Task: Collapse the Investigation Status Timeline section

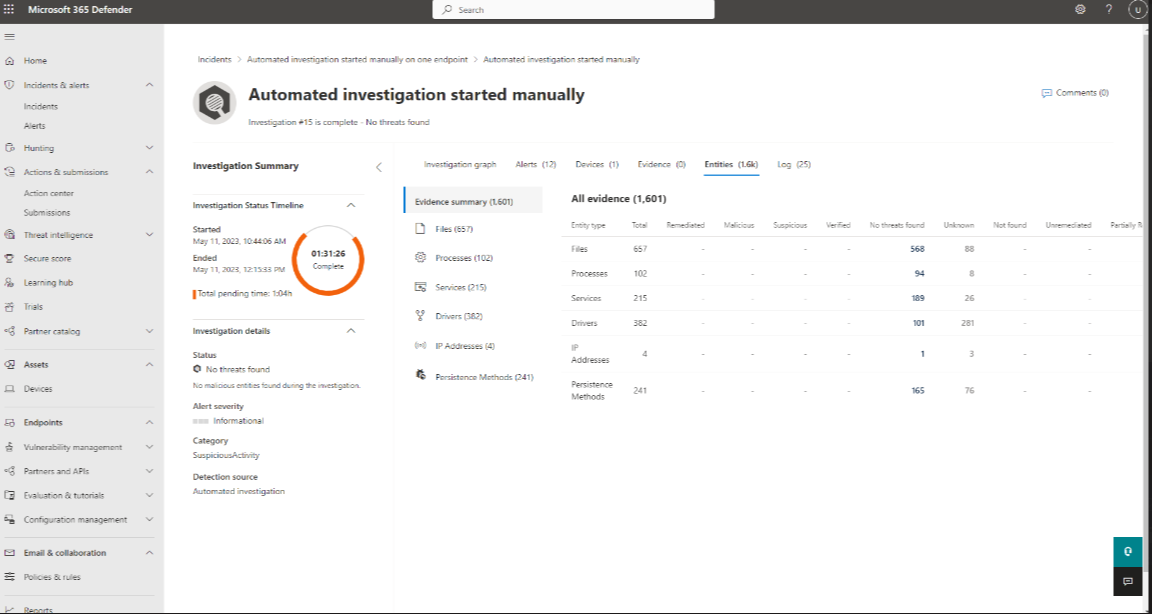Action: point(350,206)
